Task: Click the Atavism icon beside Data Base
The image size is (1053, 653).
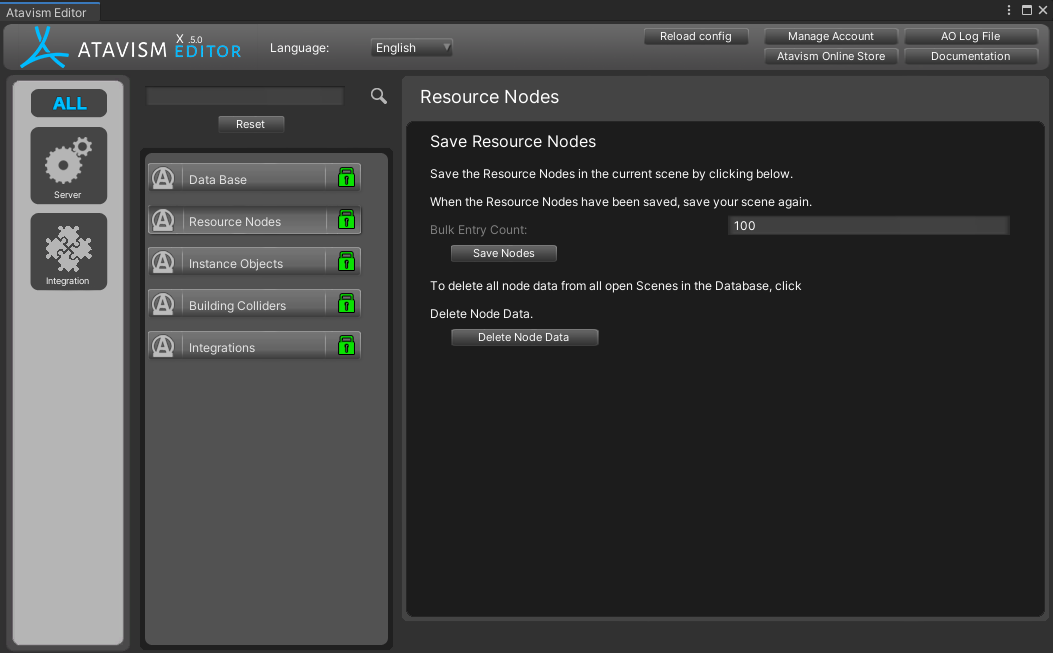Action: tap(163, 179)
